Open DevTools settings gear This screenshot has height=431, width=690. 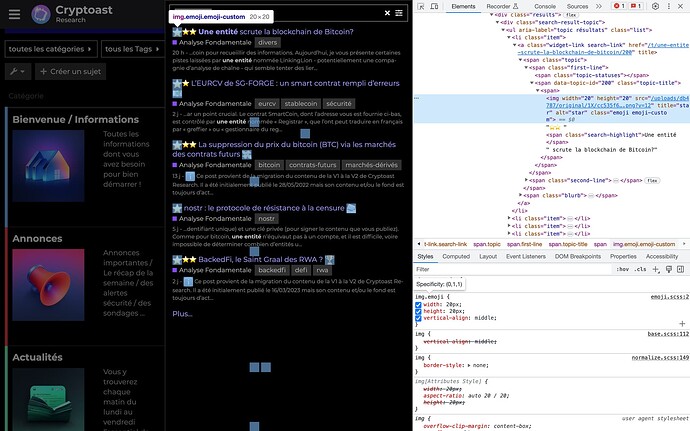(655, 6)
